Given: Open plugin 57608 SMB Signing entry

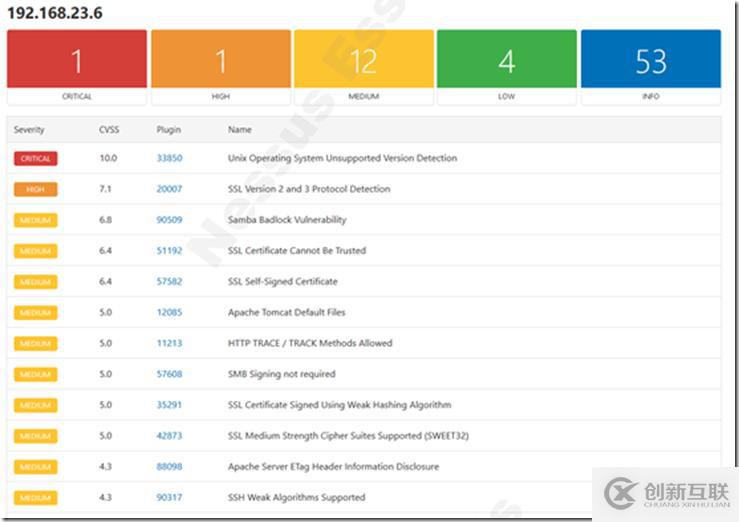Looking at the screenshot, I should pyautogui.click(x=169, y=374).
